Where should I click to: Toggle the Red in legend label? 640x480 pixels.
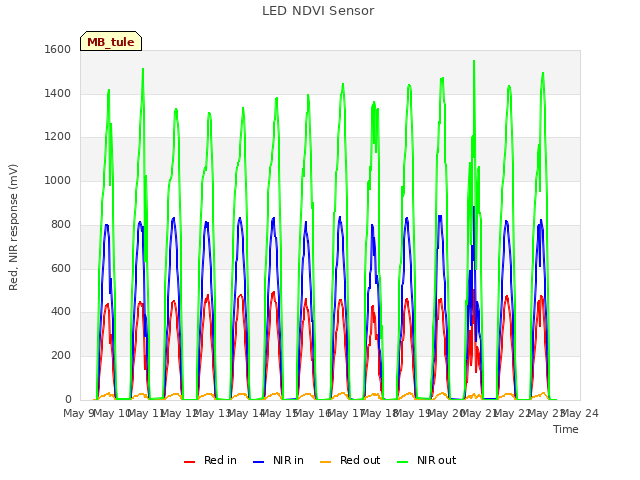click(220, 460)
